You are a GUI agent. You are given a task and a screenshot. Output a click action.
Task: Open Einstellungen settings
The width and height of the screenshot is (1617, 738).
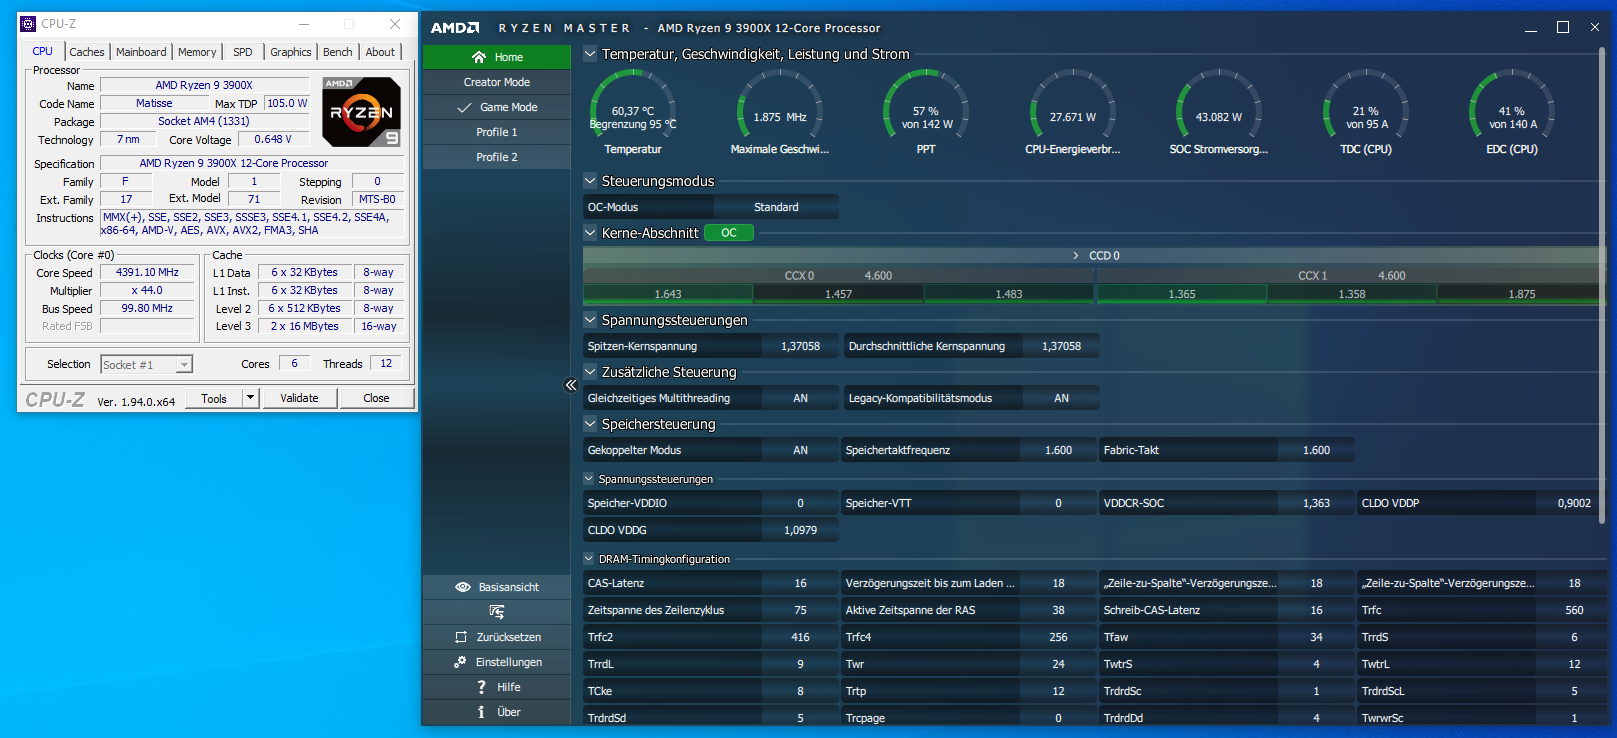pyautogui.click(x=496, y=662)
